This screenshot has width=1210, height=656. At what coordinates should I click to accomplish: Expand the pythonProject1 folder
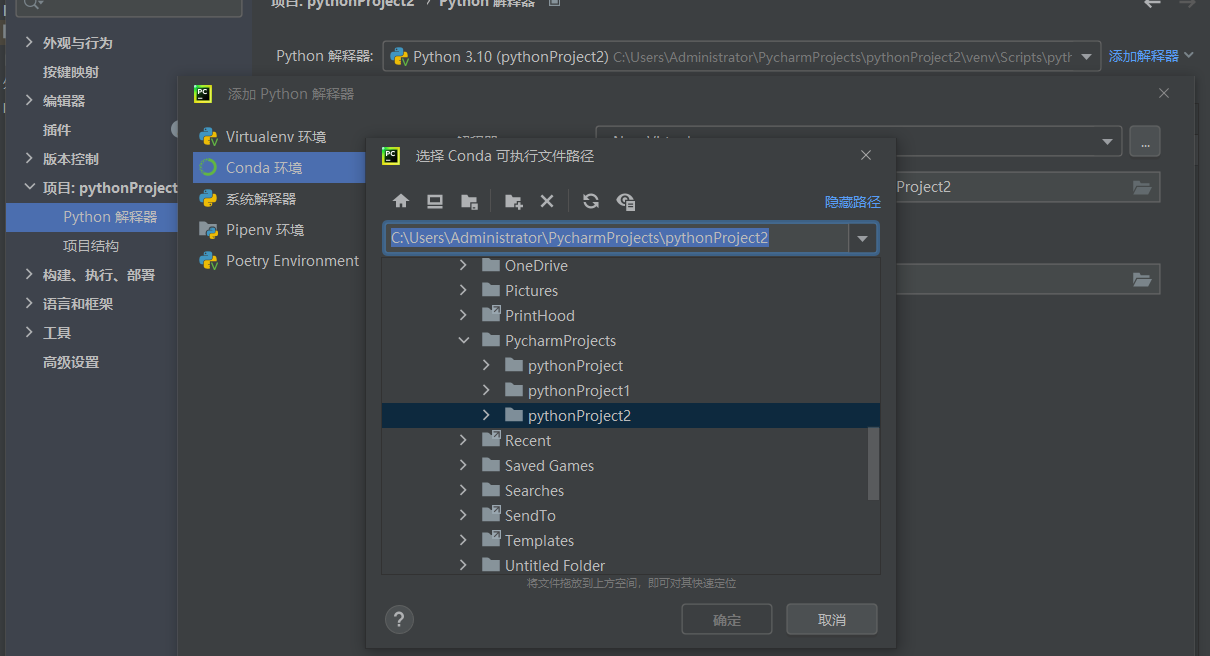[x=486, y=391]
